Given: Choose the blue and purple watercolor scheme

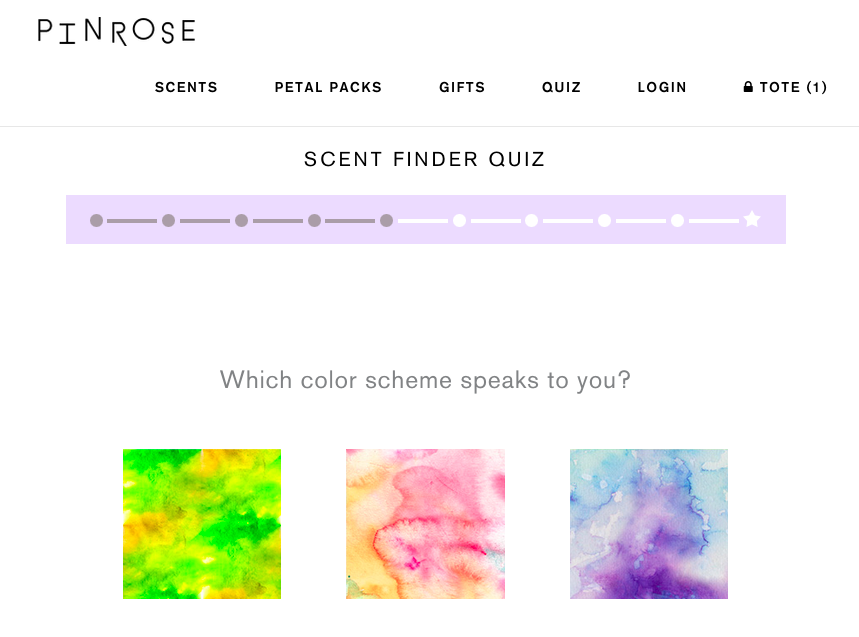Looking at the screenshot, I should (649, 524).
